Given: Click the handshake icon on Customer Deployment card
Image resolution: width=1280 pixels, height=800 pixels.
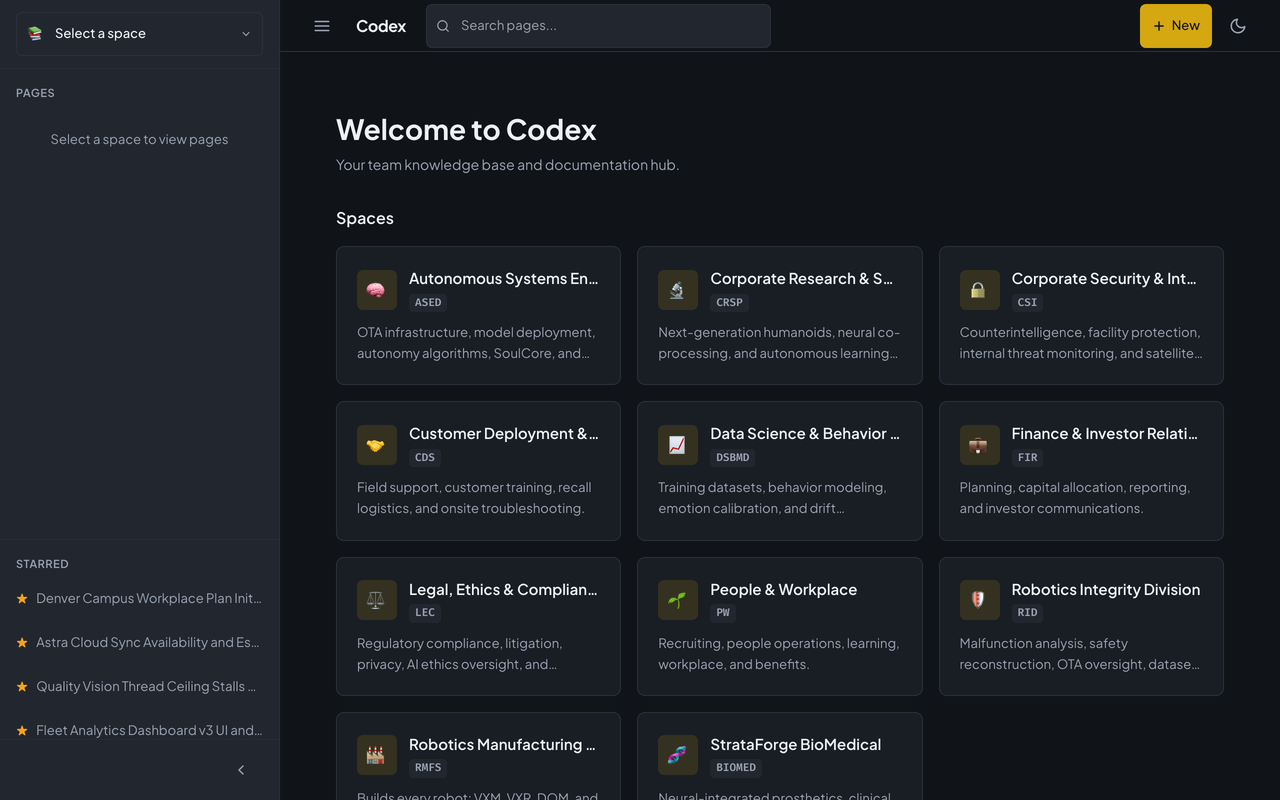Looking at the screenshot, I should pyautogui.click(x=376, y=445).
